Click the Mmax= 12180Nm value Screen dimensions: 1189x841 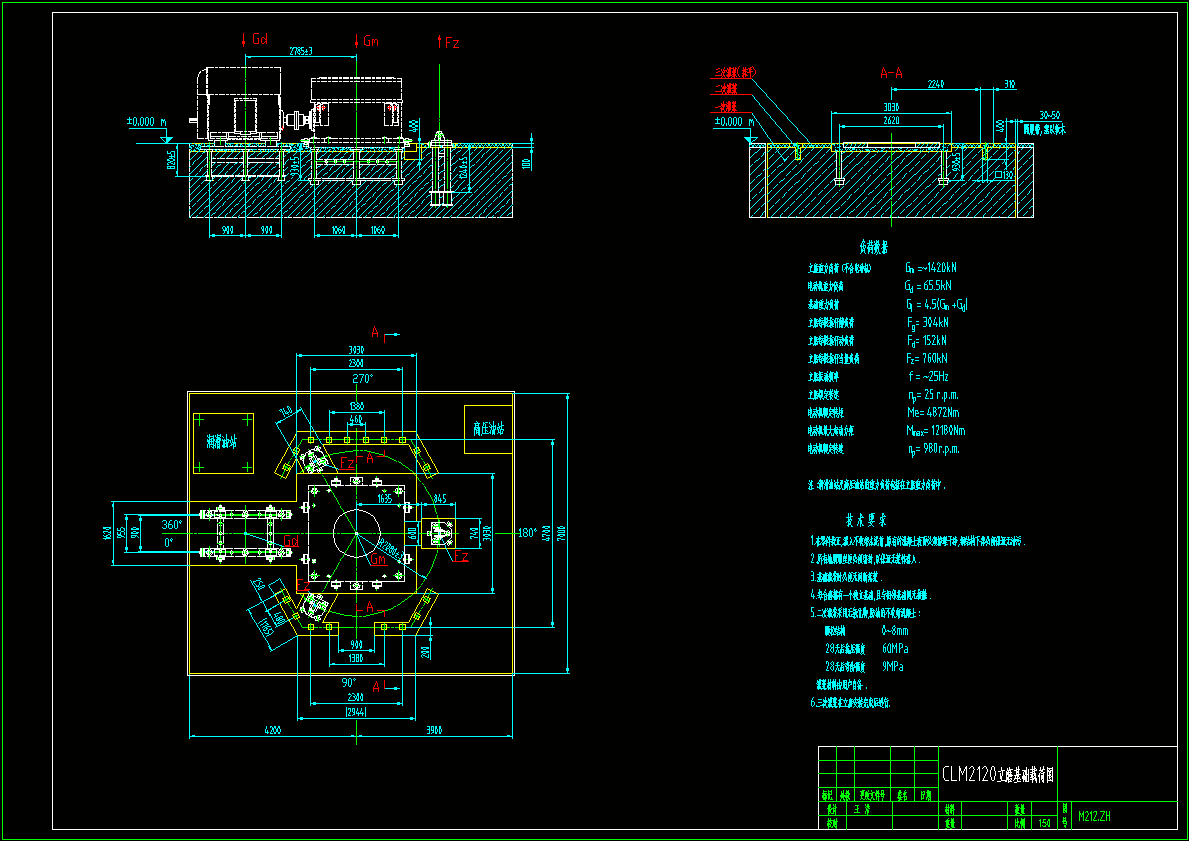click(936, 431)
